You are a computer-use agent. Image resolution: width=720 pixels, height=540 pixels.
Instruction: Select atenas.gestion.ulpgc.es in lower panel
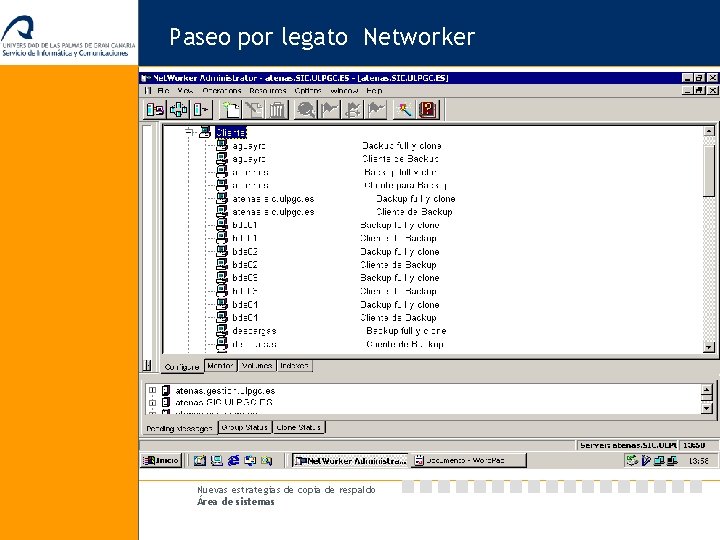click(225, 391)
